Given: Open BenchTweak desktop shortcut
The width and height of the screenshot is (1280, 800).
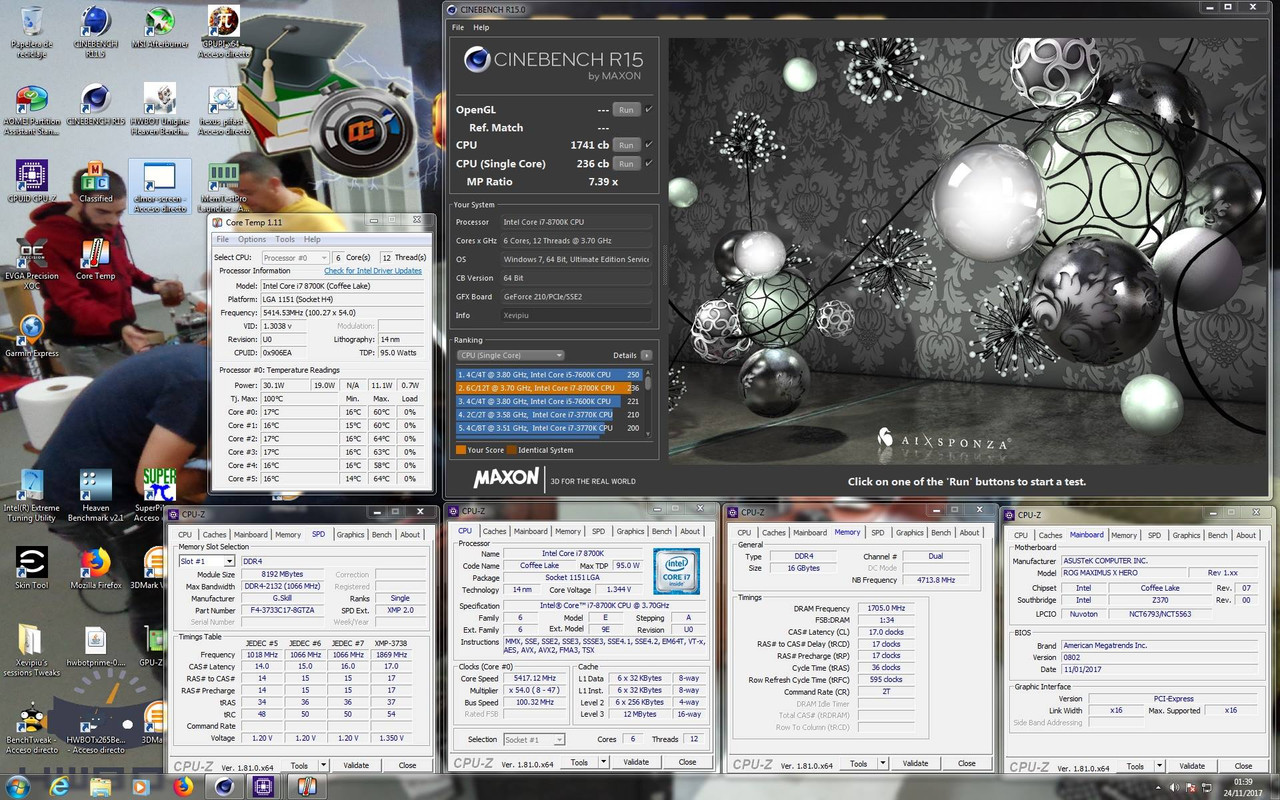Looking at the screenshot, I should pos(32,728).
